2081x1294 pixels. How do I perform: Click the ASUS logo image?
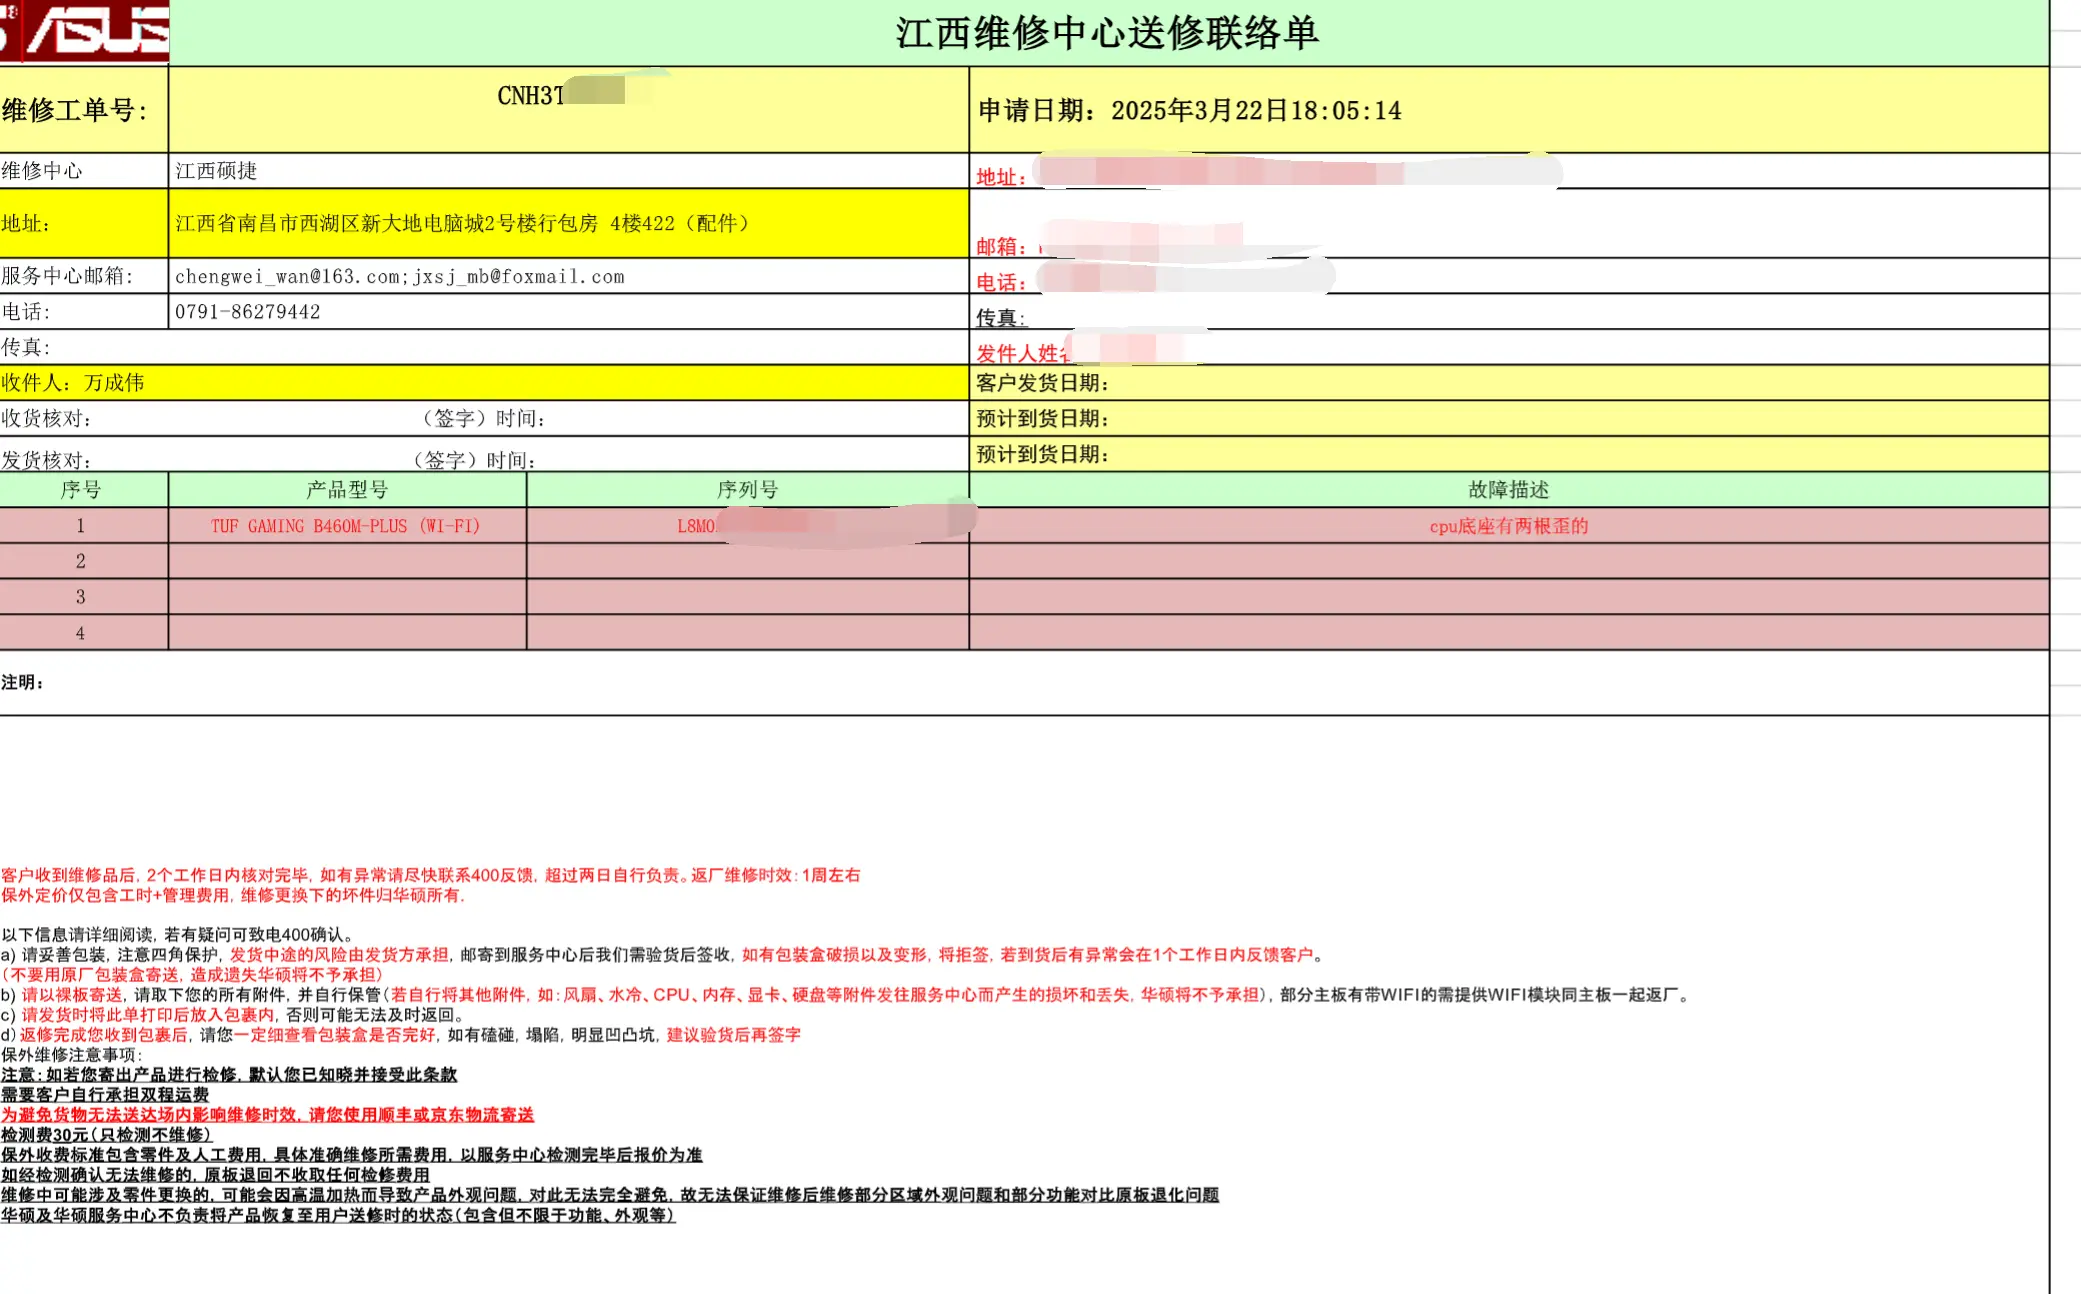tap(84, 31)
